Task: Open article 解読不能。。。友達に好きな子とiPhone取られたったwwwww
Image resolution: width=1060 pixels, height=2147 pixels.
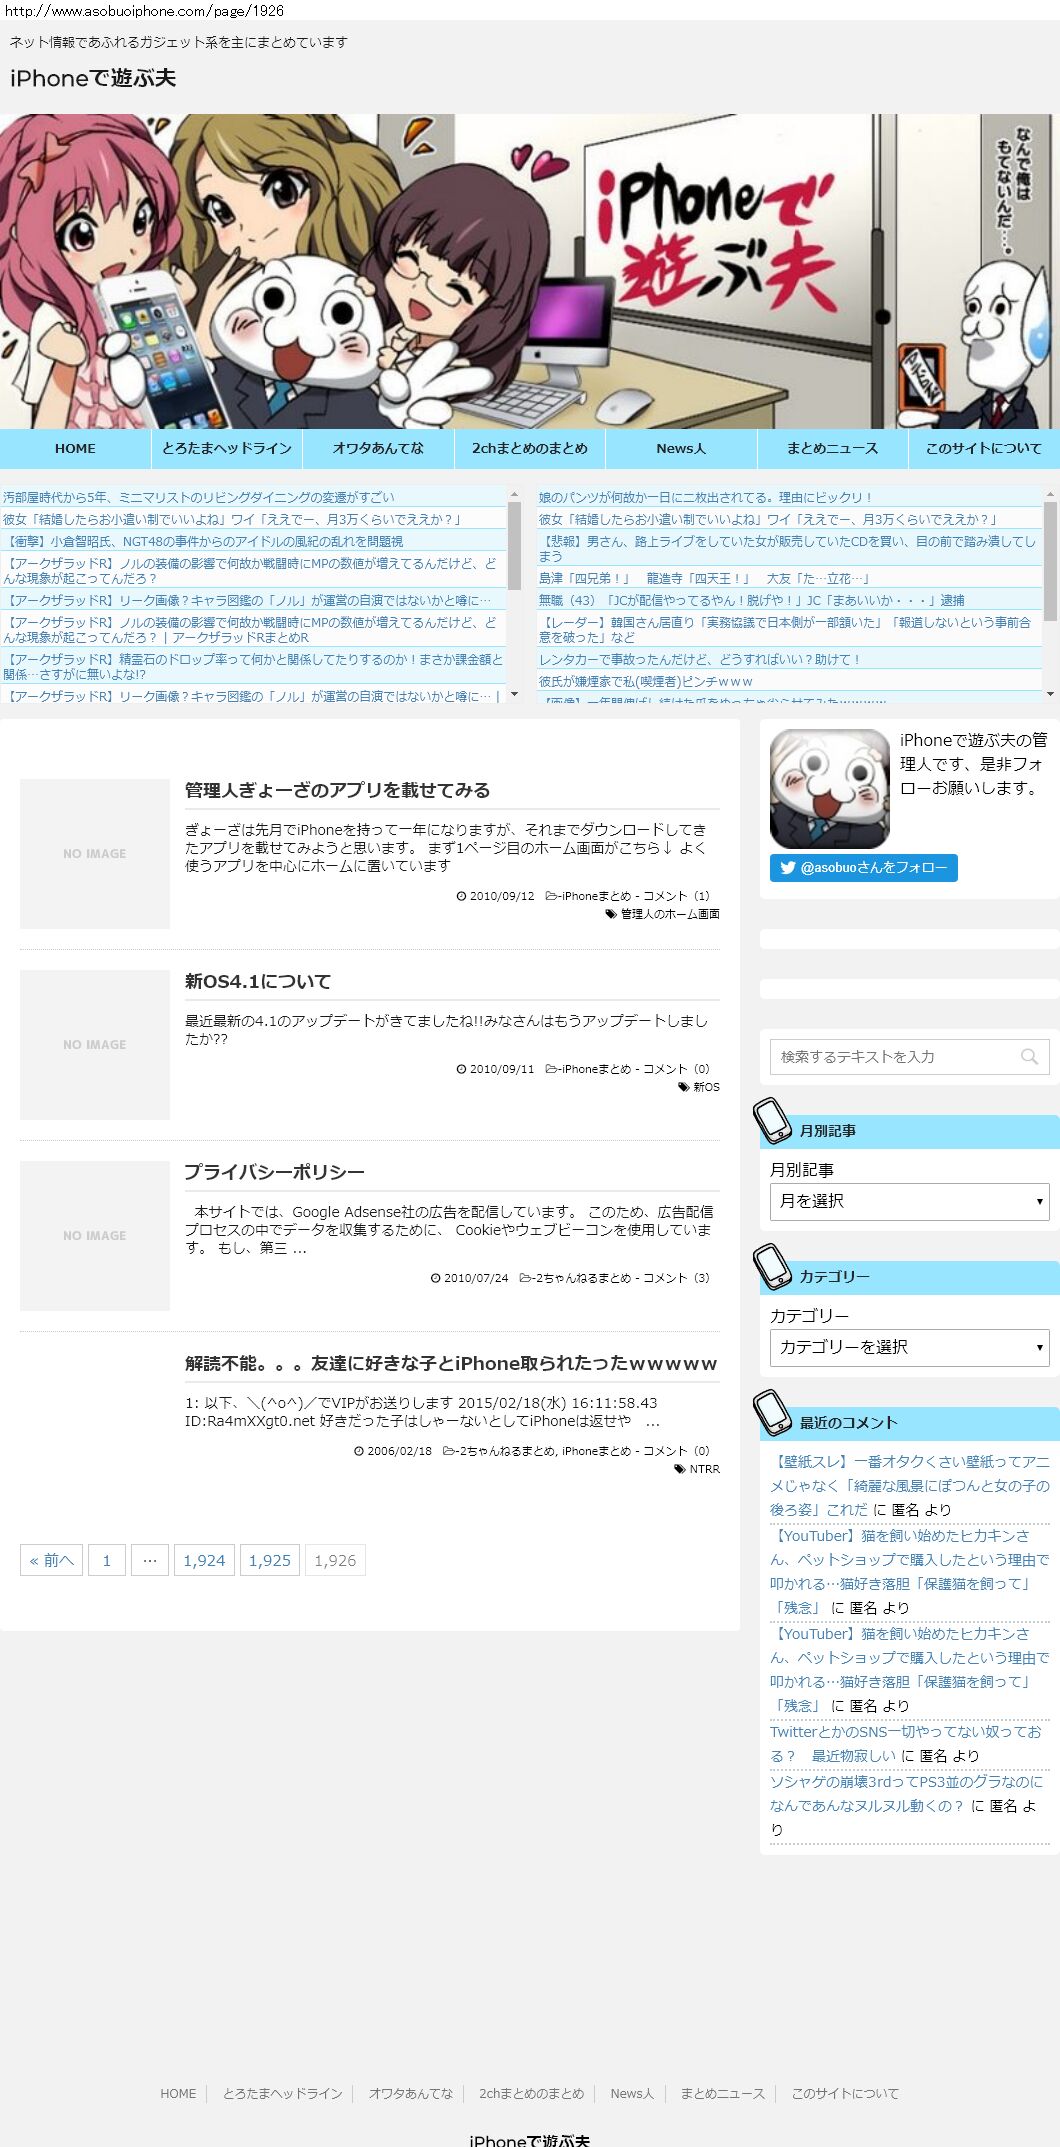Action: click(451, 1363)
